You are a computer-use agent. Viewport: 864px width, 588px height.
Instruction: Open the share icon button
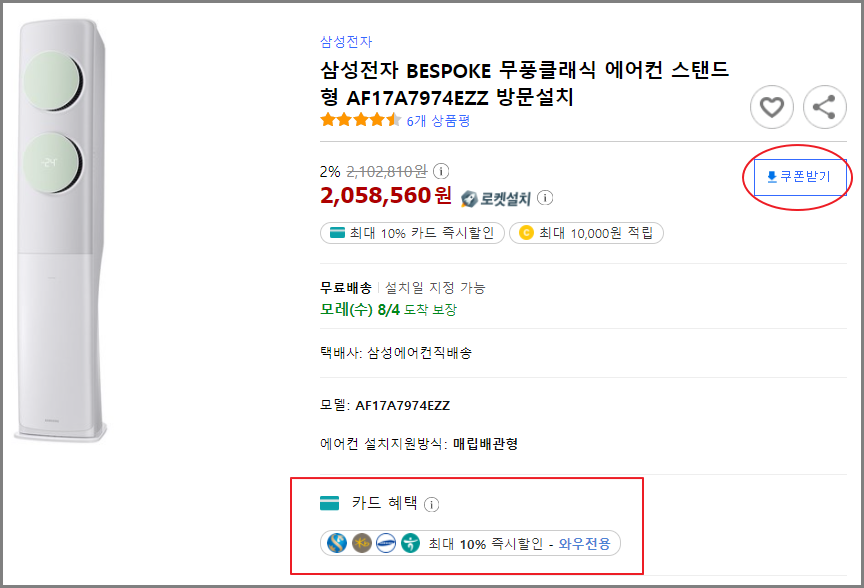coord(824,107)
